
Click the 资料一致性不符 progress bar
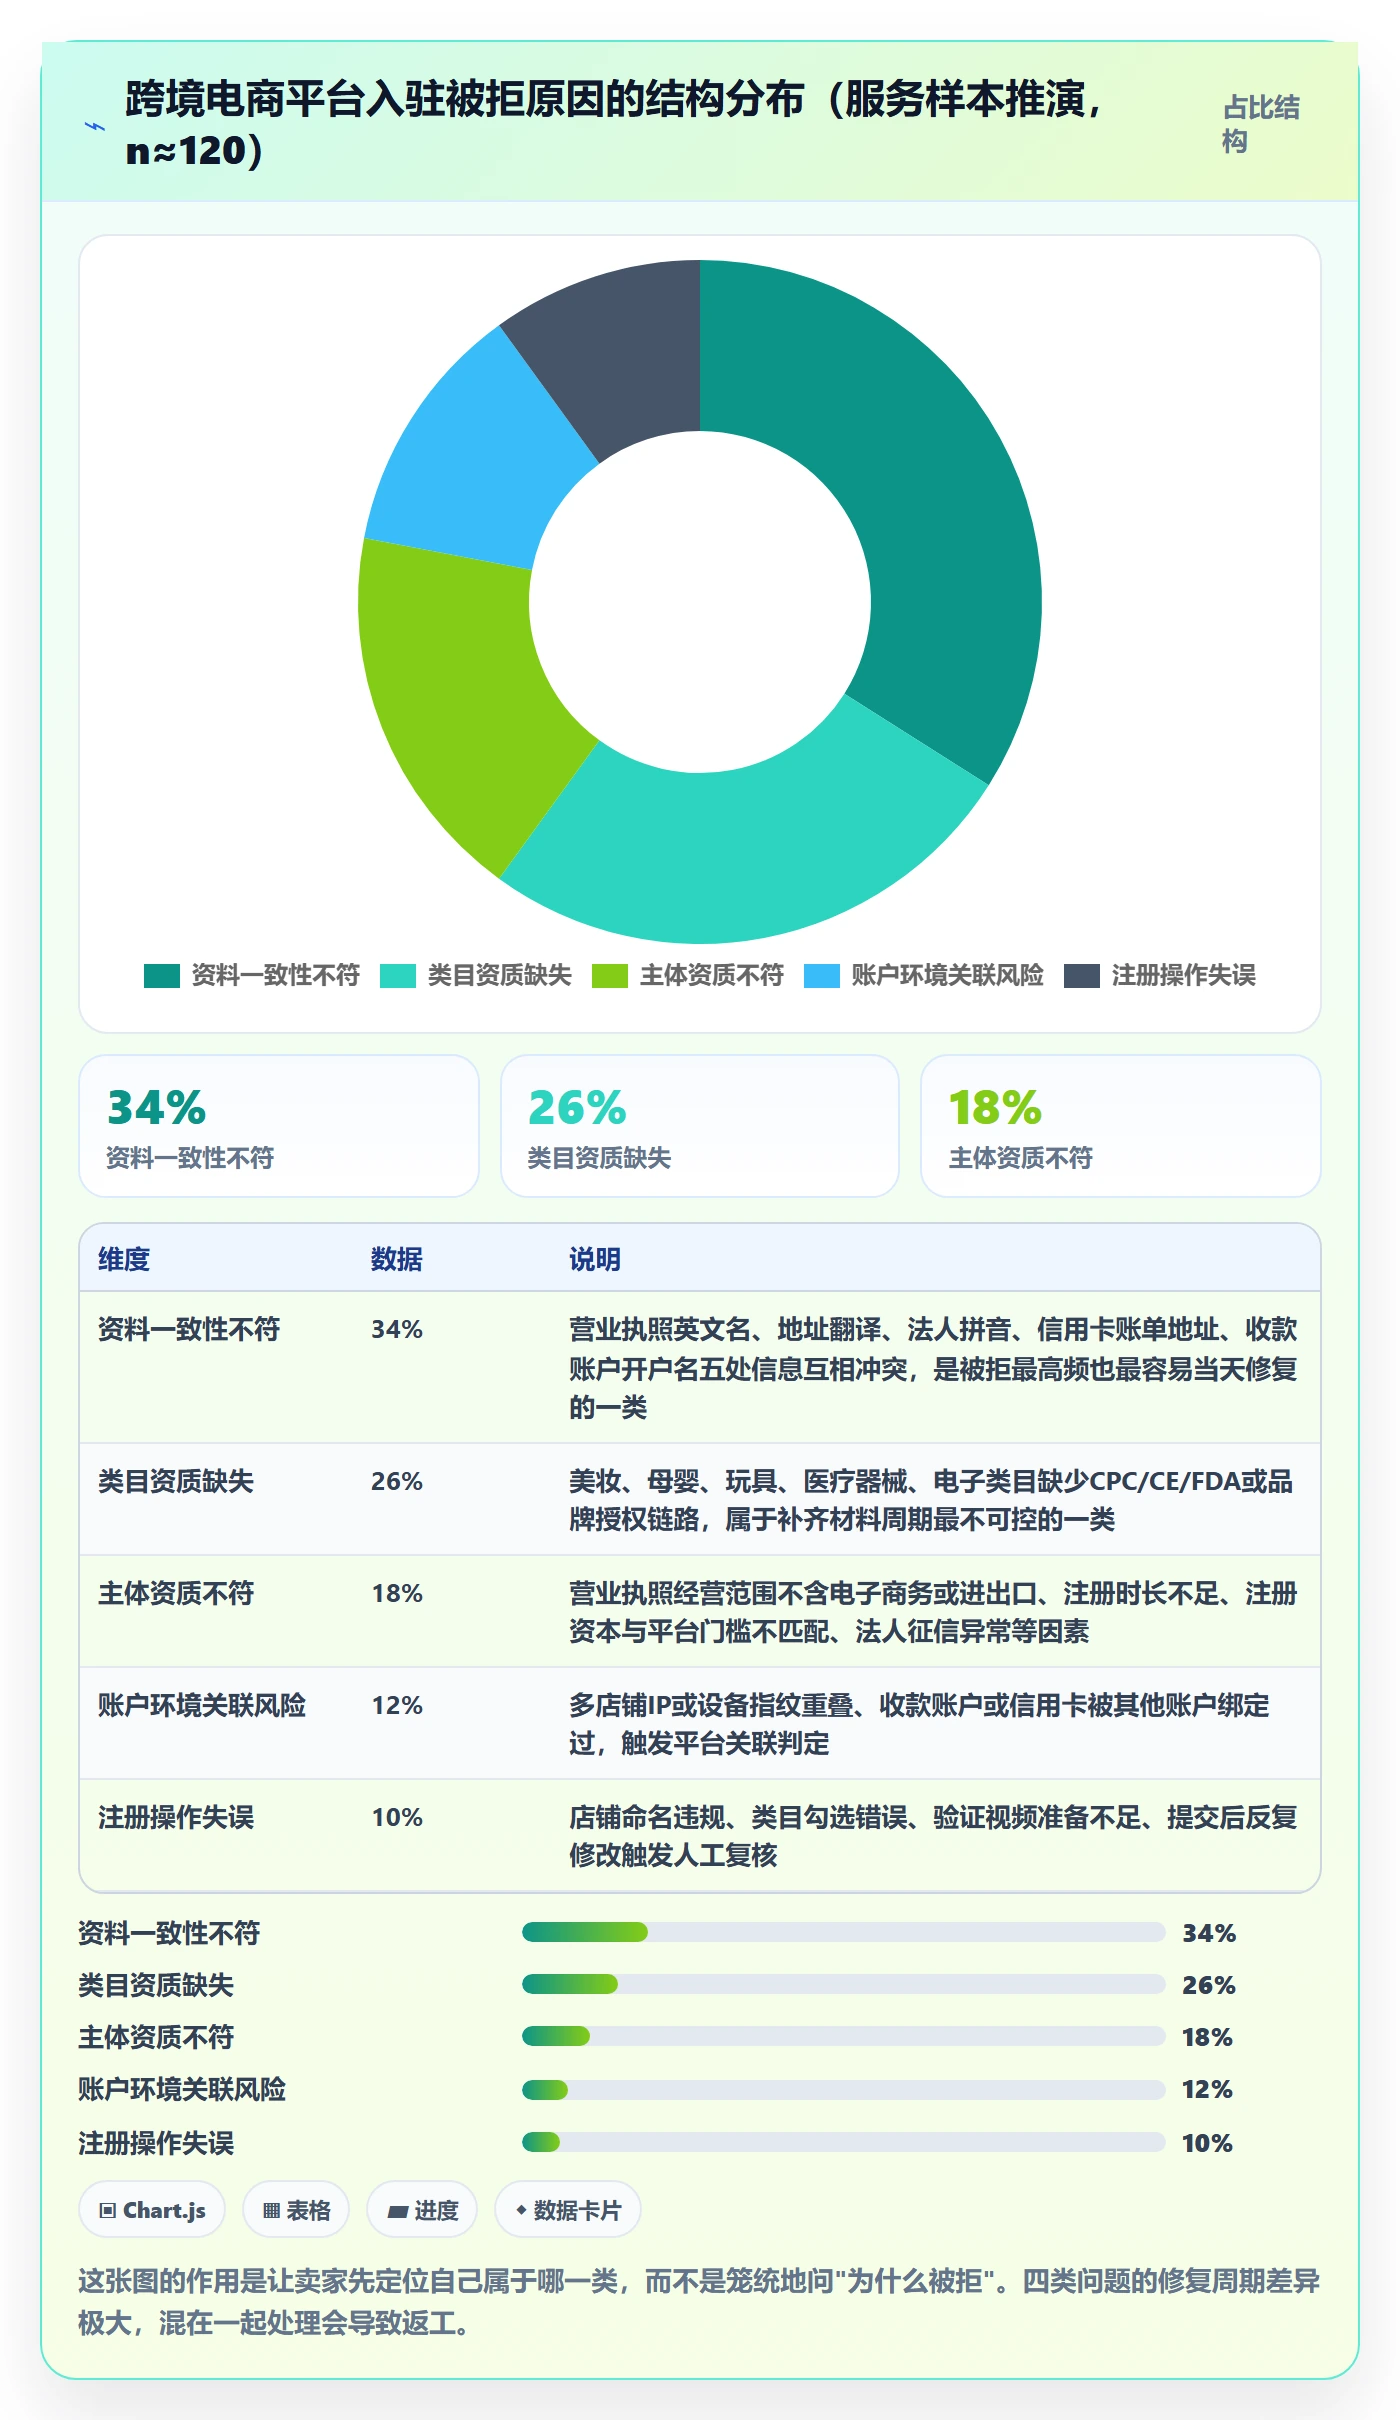843,1932
